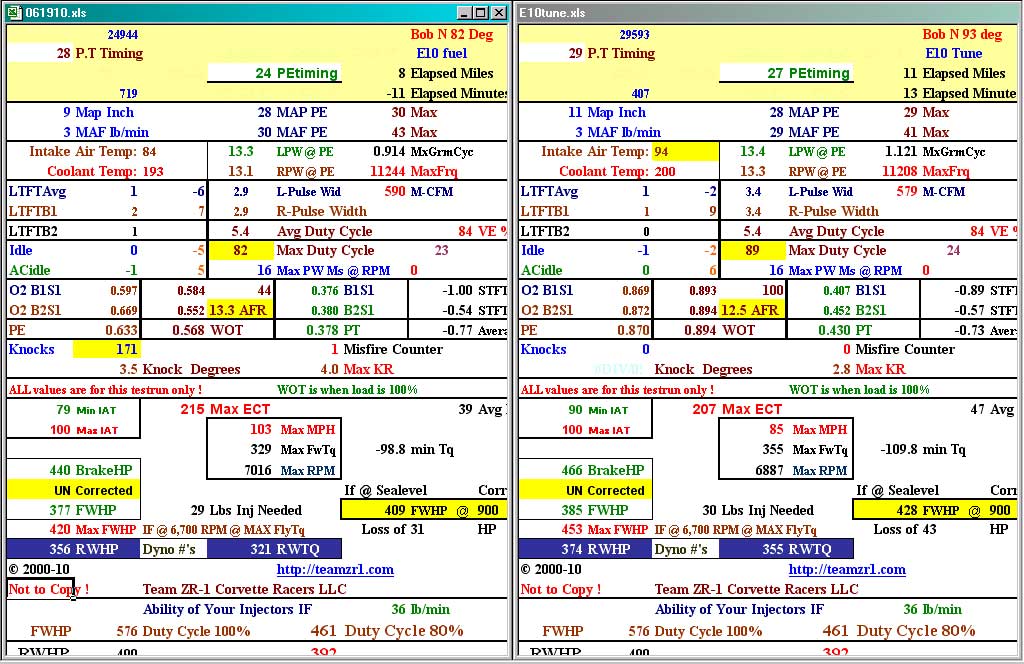This screenshot has width=1024, height=664.
Task: Select the yellow 89 Max Duty Cycle cell
Action: (x=750, y=251)
